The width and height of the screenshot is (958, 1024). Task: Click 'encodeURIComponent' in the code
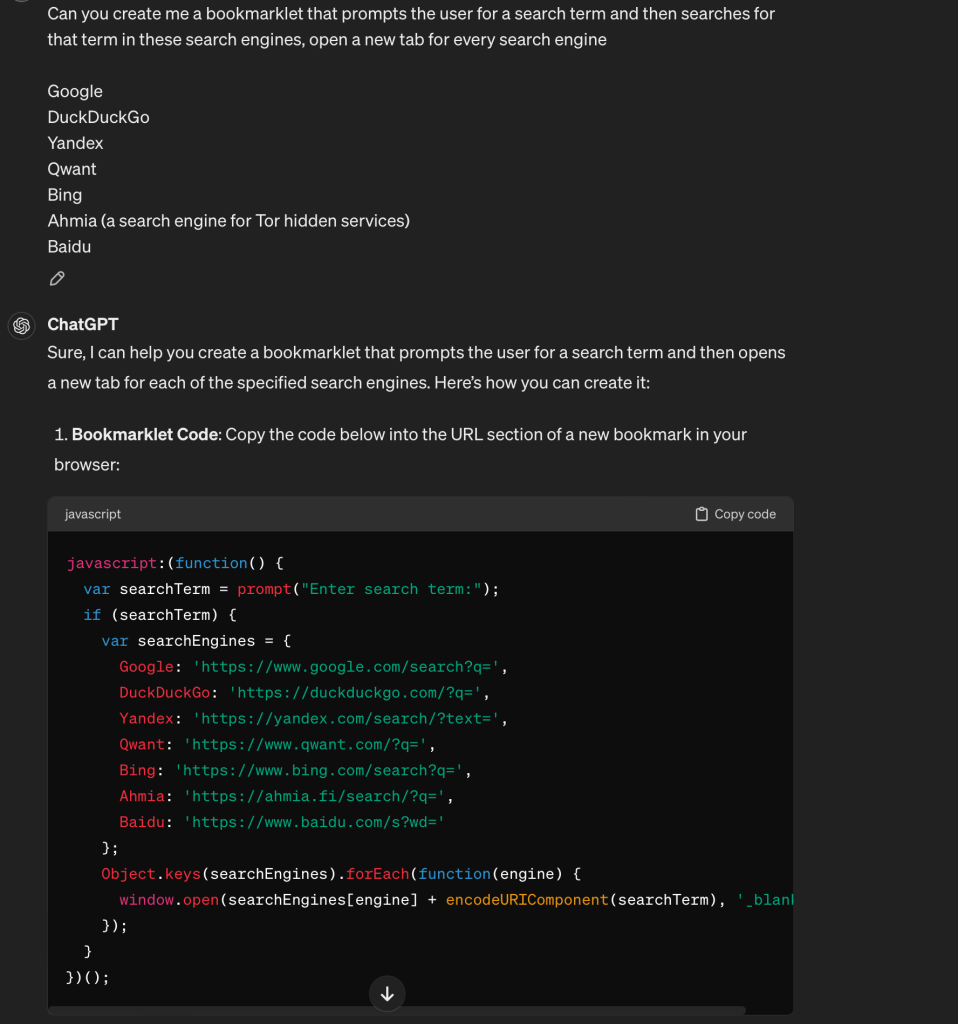pos(527,900)
